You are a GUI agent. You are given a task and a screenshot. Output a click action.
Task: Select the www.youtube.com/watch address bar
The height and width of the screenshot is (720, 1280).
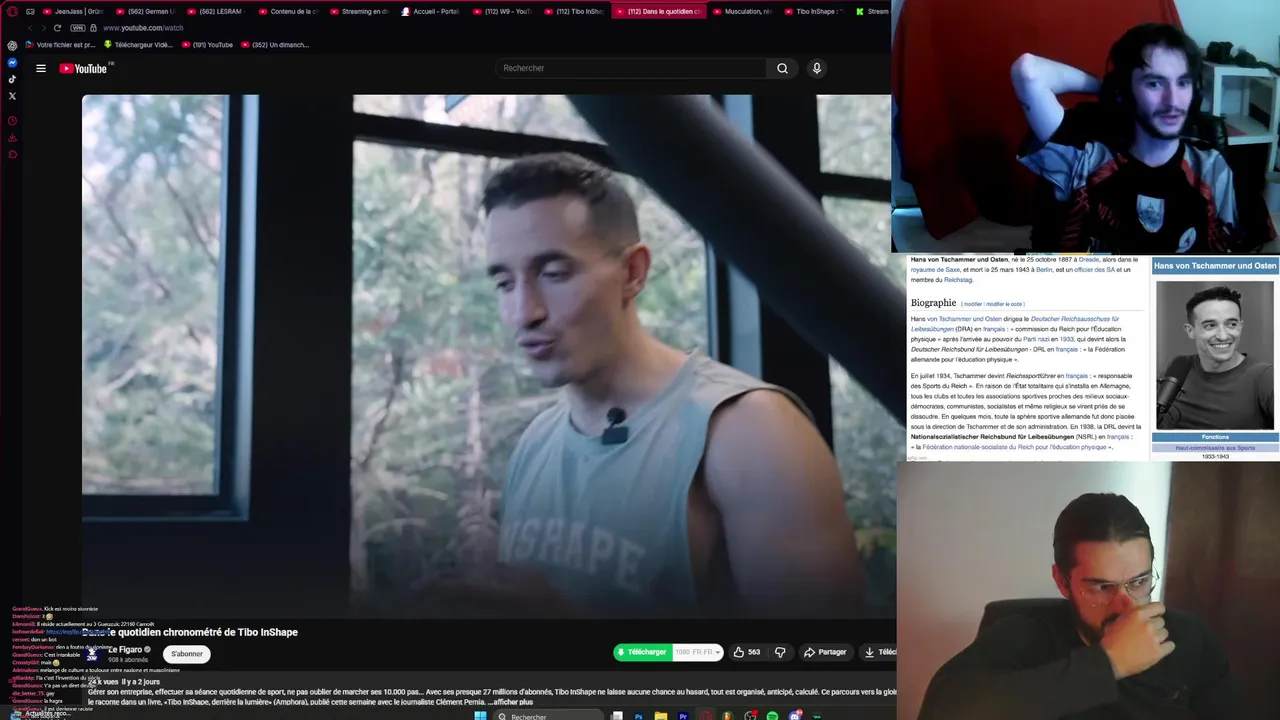pyautogui.click(x=143, y=28)
